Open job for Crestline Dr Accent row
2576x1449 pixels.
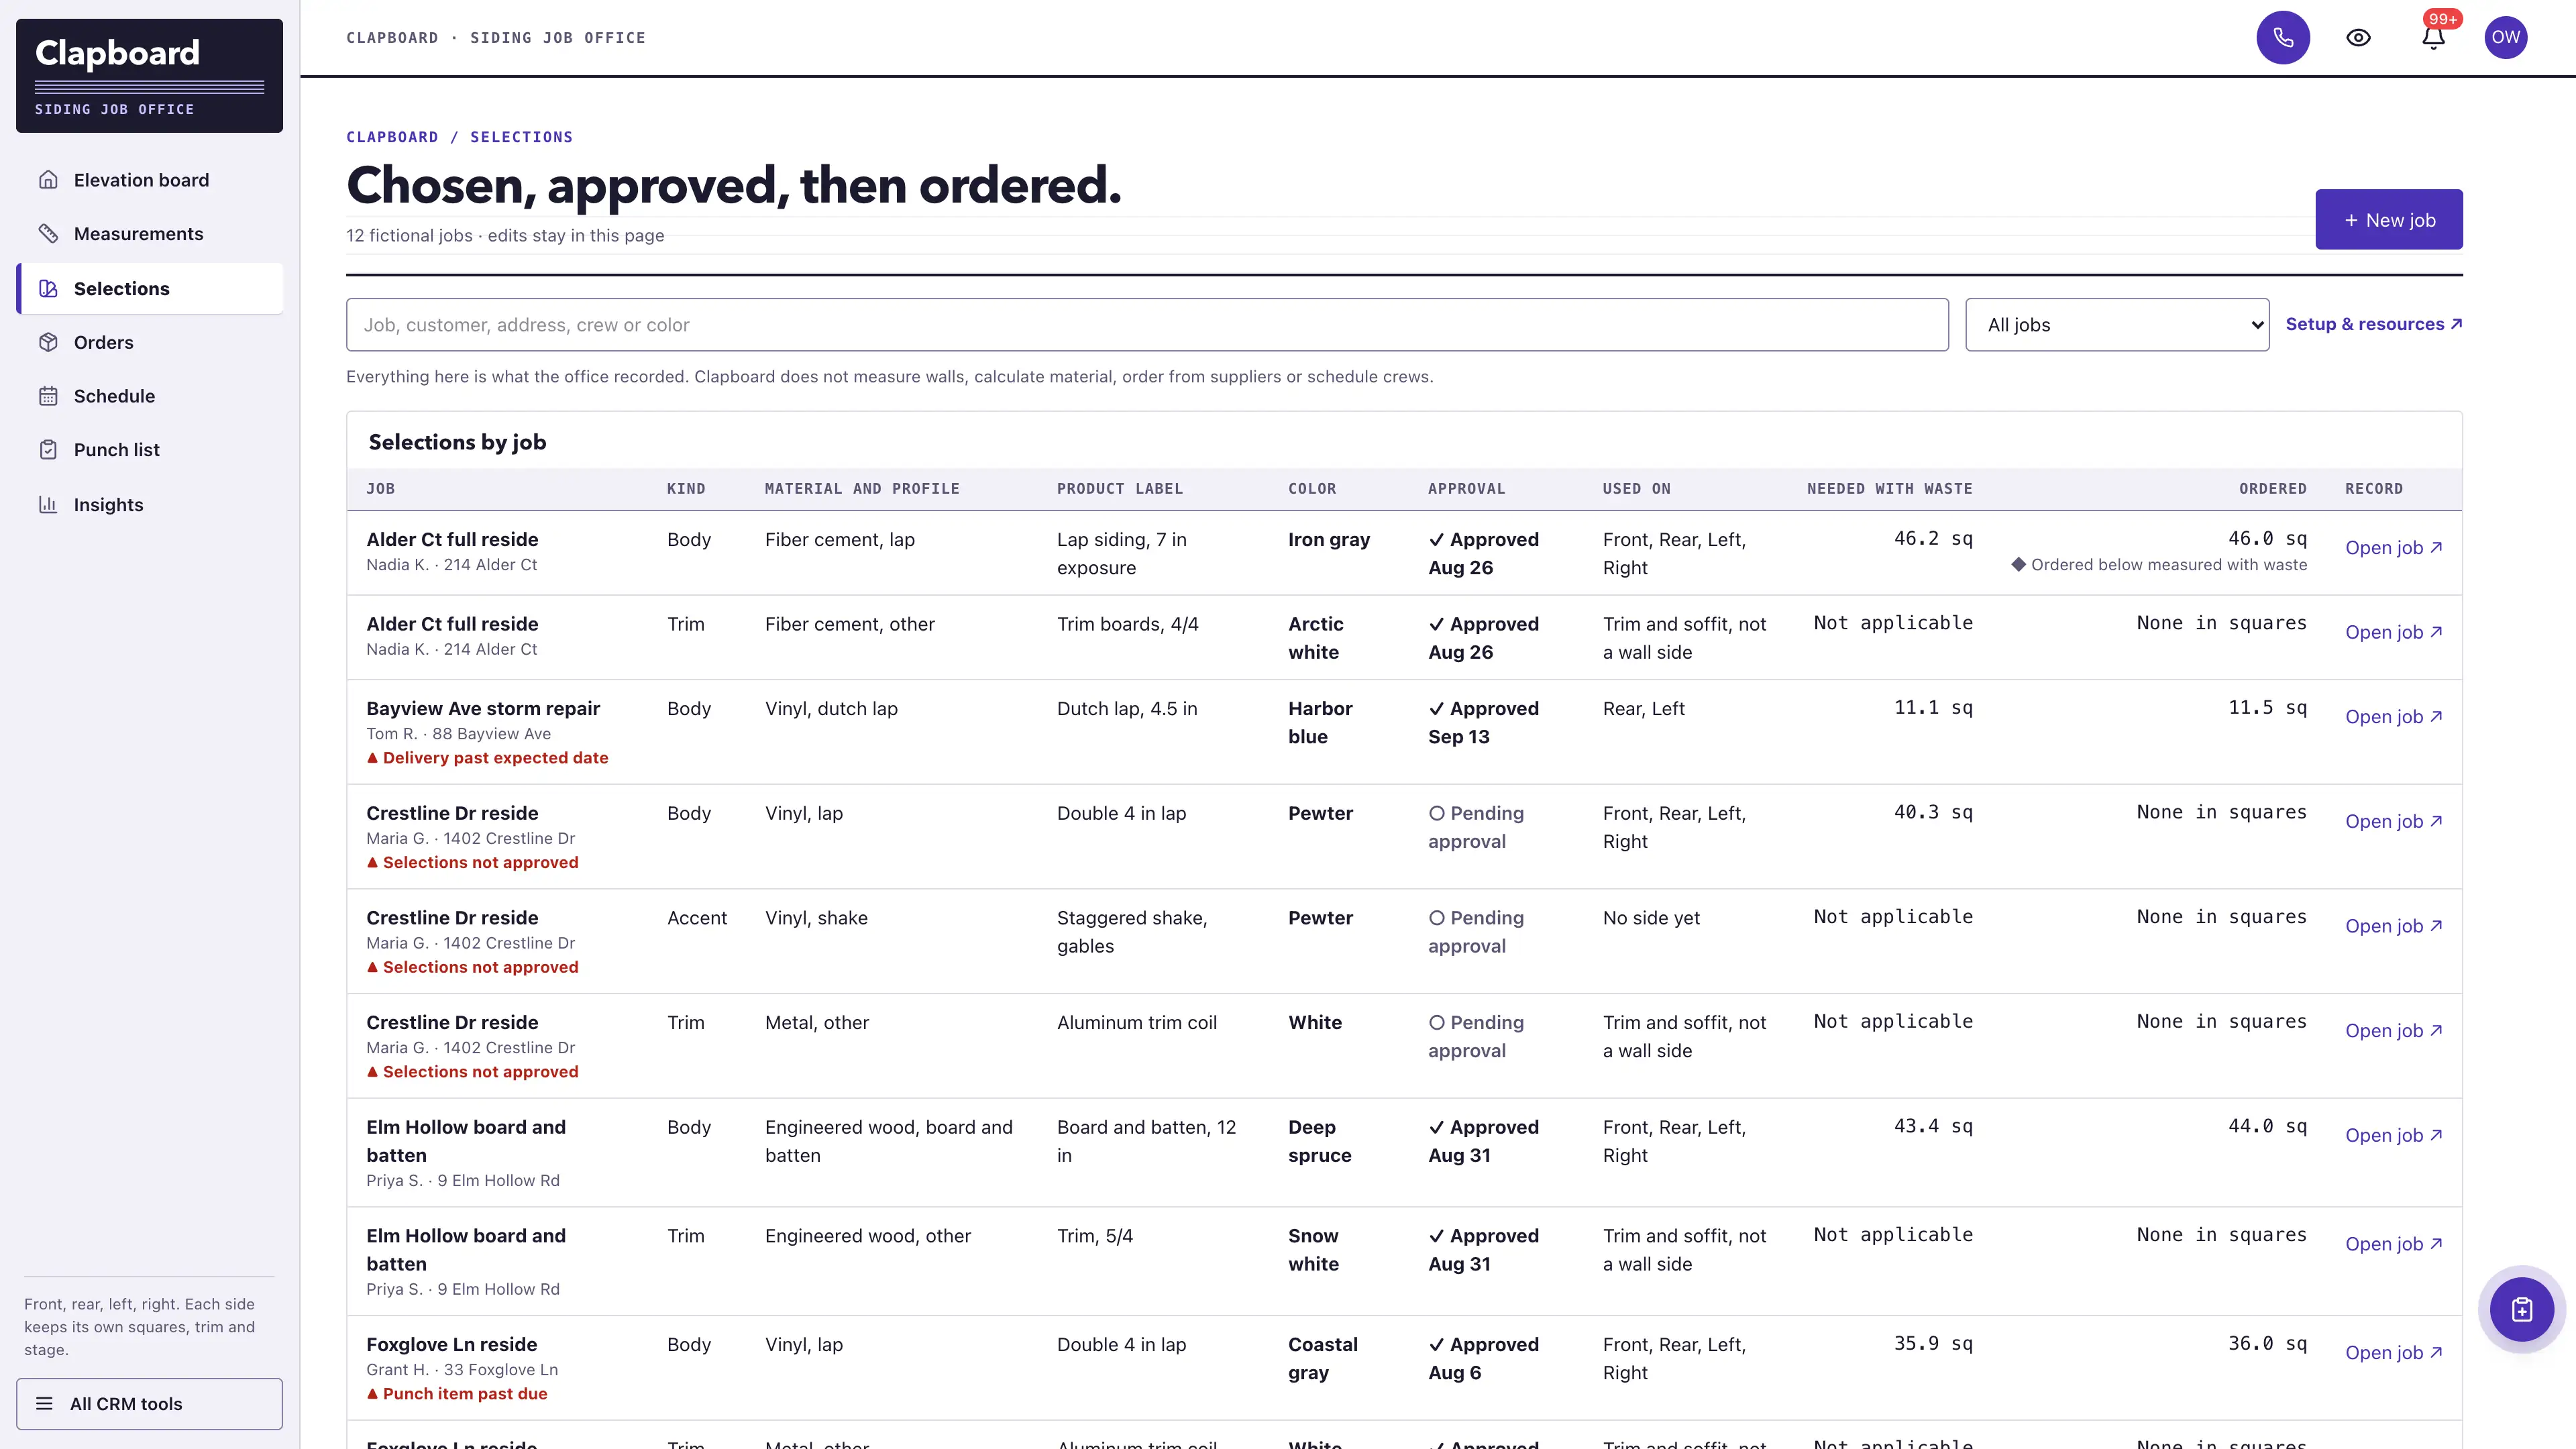pyautogui.click(x=2394, y=926)
